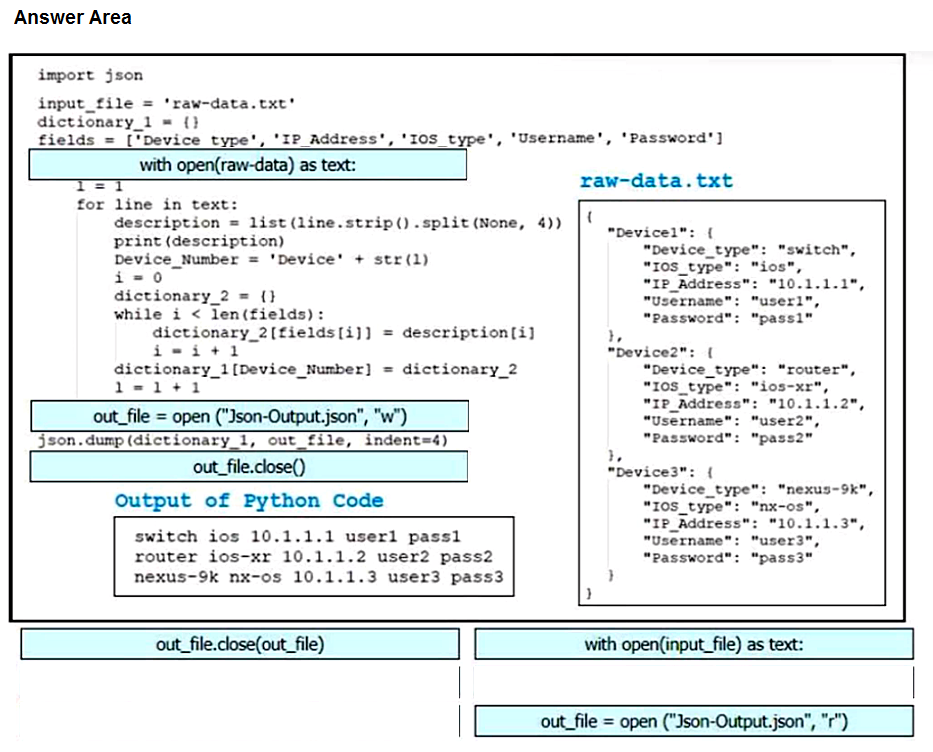The width and height of the screenshot is (933, 752).
Task: Click the 'router ios-xr 10.1.1.2 user2 pass2' output row
Action: coord(314,557)
